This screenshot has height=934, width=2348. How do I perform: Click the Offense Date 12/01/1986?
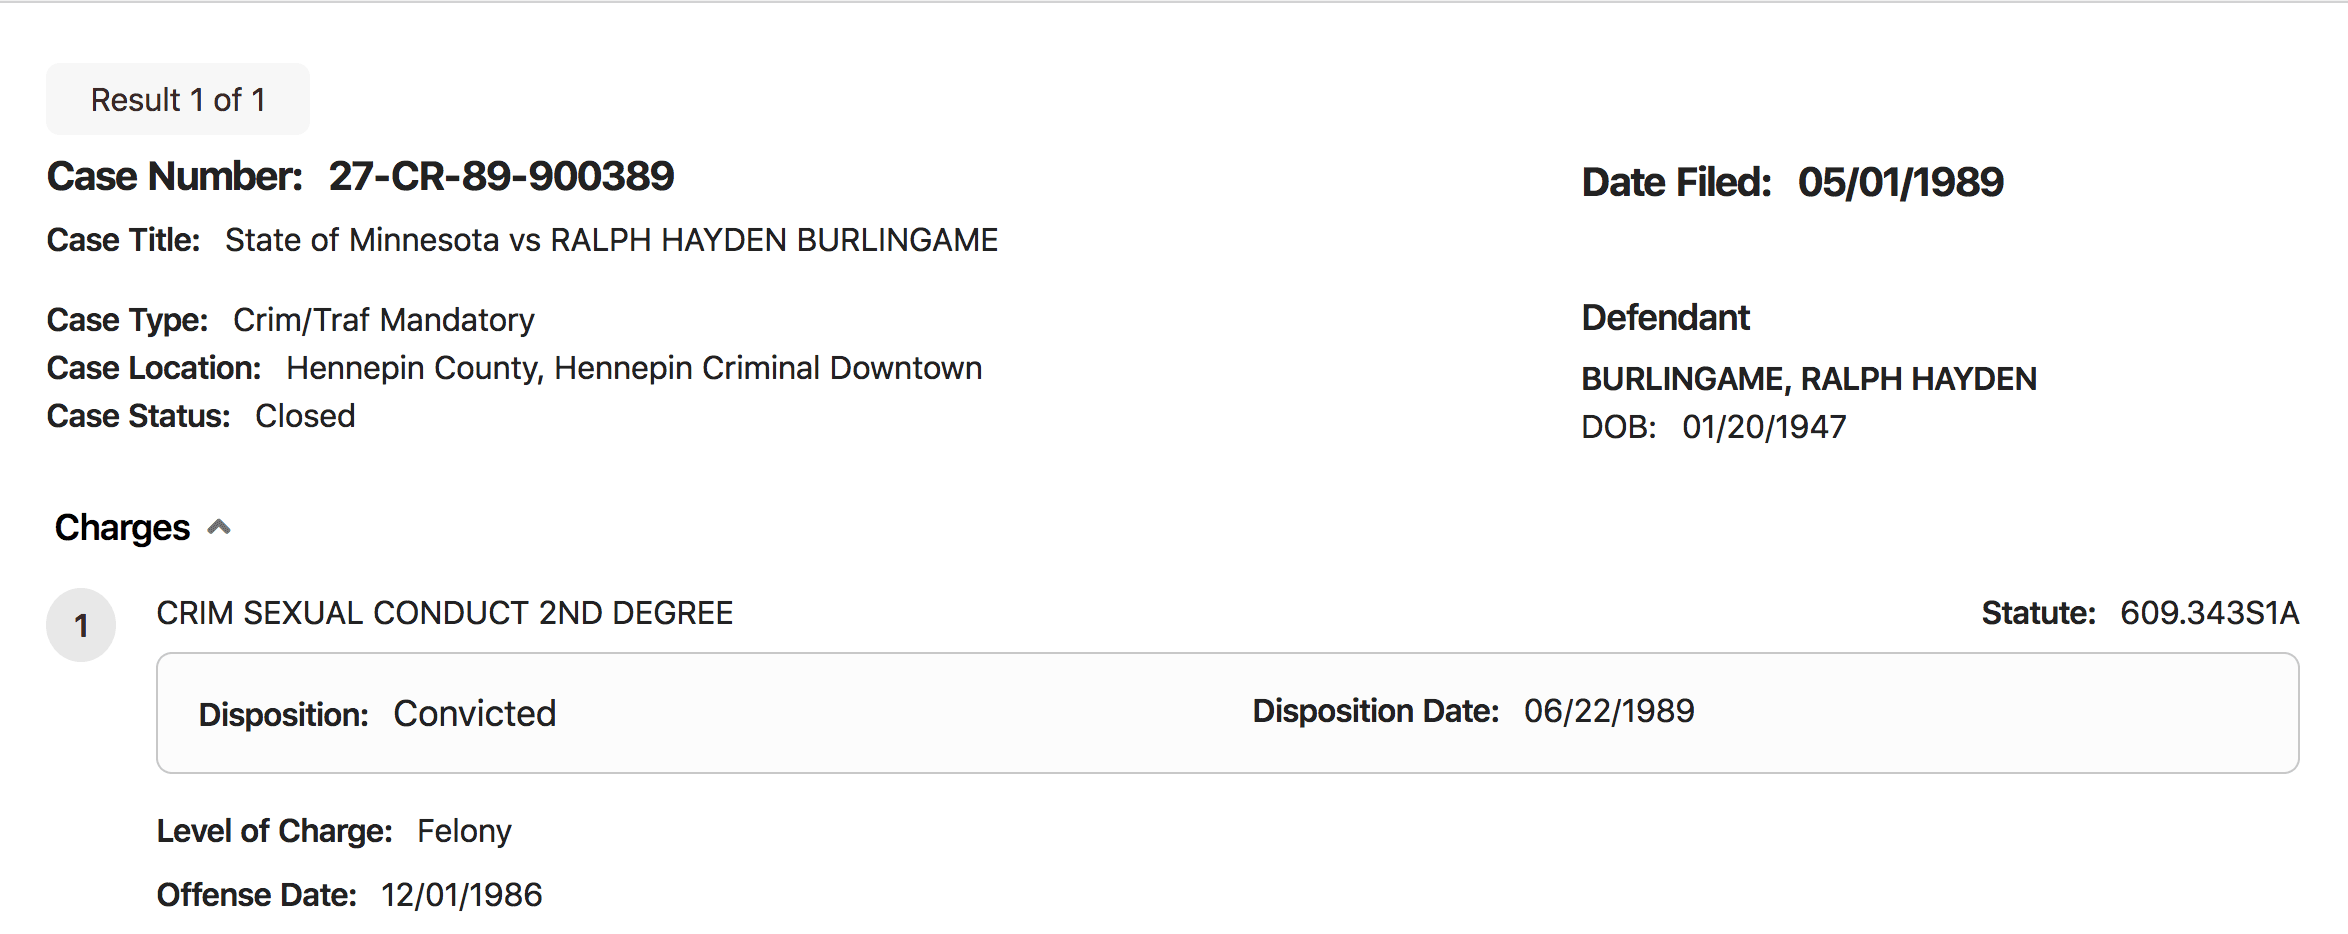click(461, 895)
